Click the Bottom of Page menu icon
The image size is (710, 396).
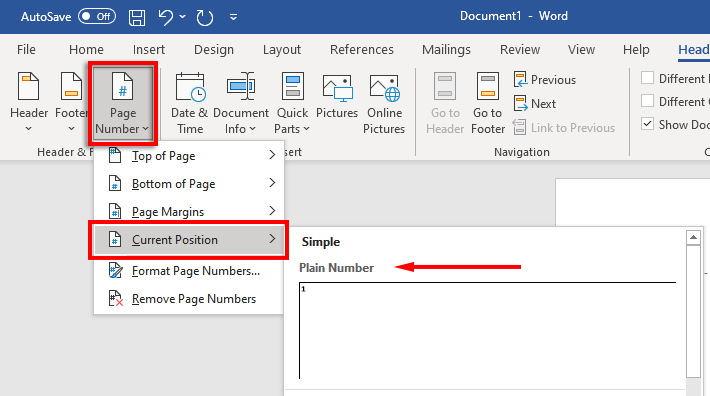(115, 183)
